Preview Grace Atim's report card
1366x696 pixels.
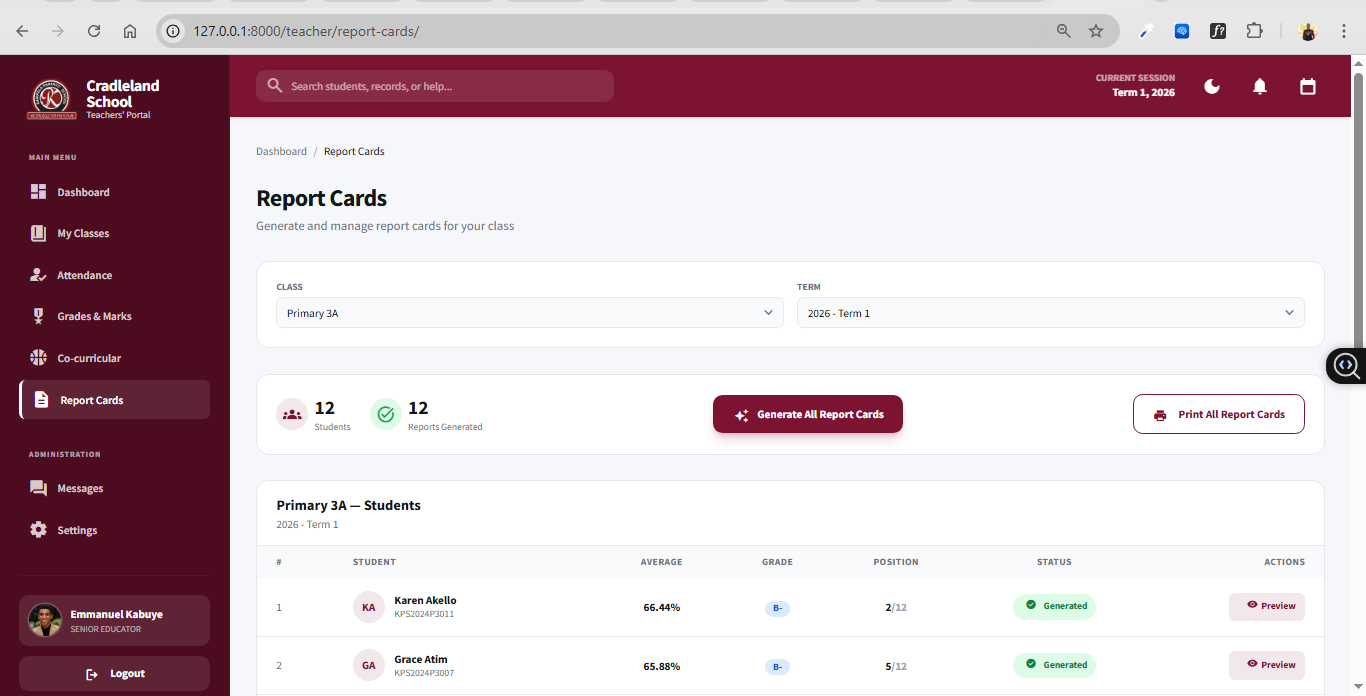click(1266, 665)
